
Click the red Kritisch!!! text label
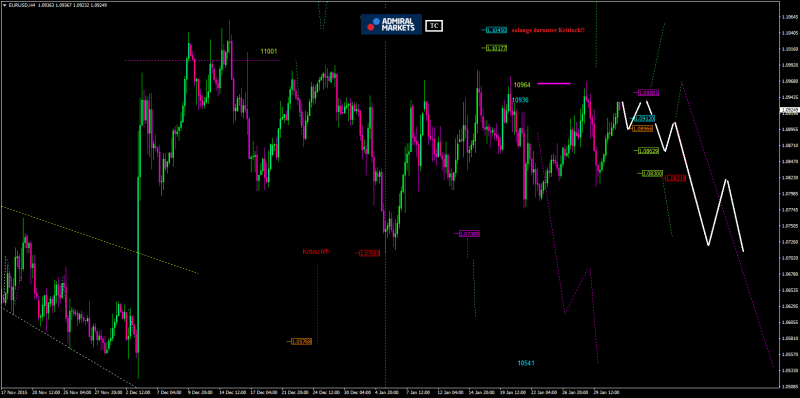315,252
